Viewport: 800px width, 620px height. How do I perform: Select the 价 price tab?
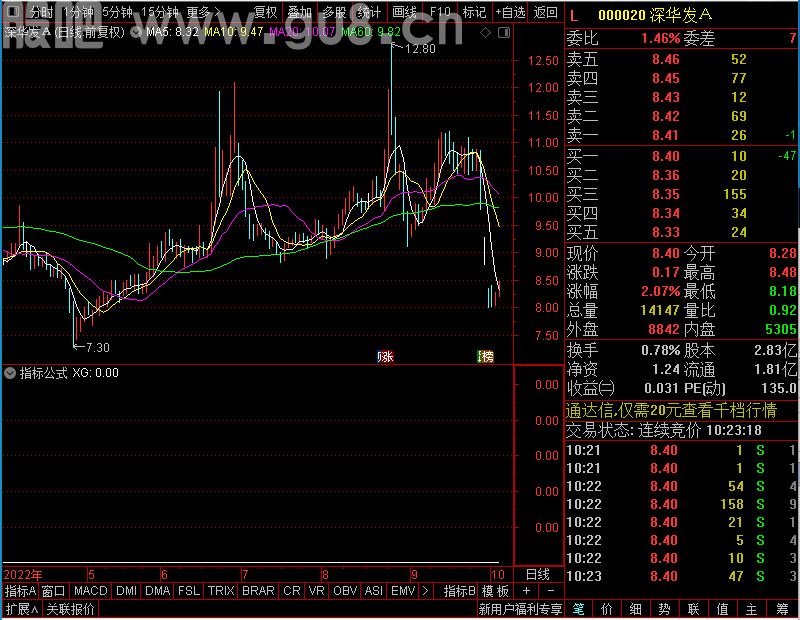607,609
